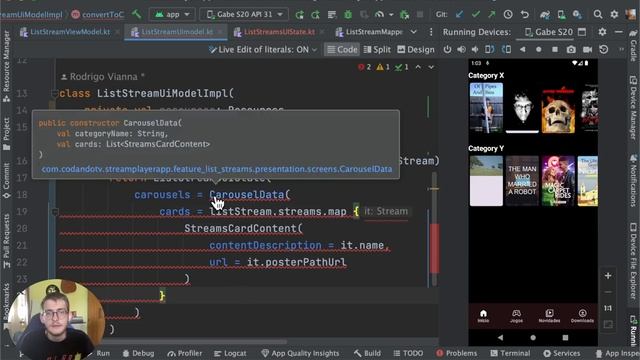
Task: Open the Profiler tool window
Action: coord(184,353)
